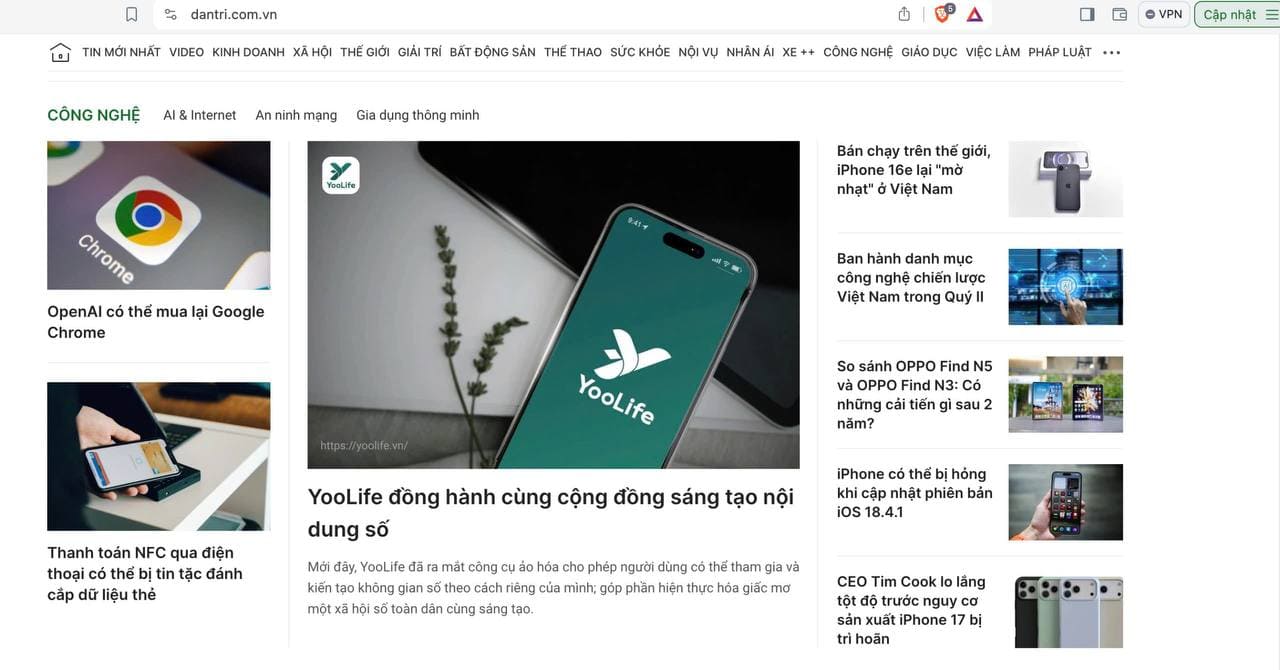Click the Brave Rewards triangle icon
1280x670 pixels.
[x=975, y=14]
